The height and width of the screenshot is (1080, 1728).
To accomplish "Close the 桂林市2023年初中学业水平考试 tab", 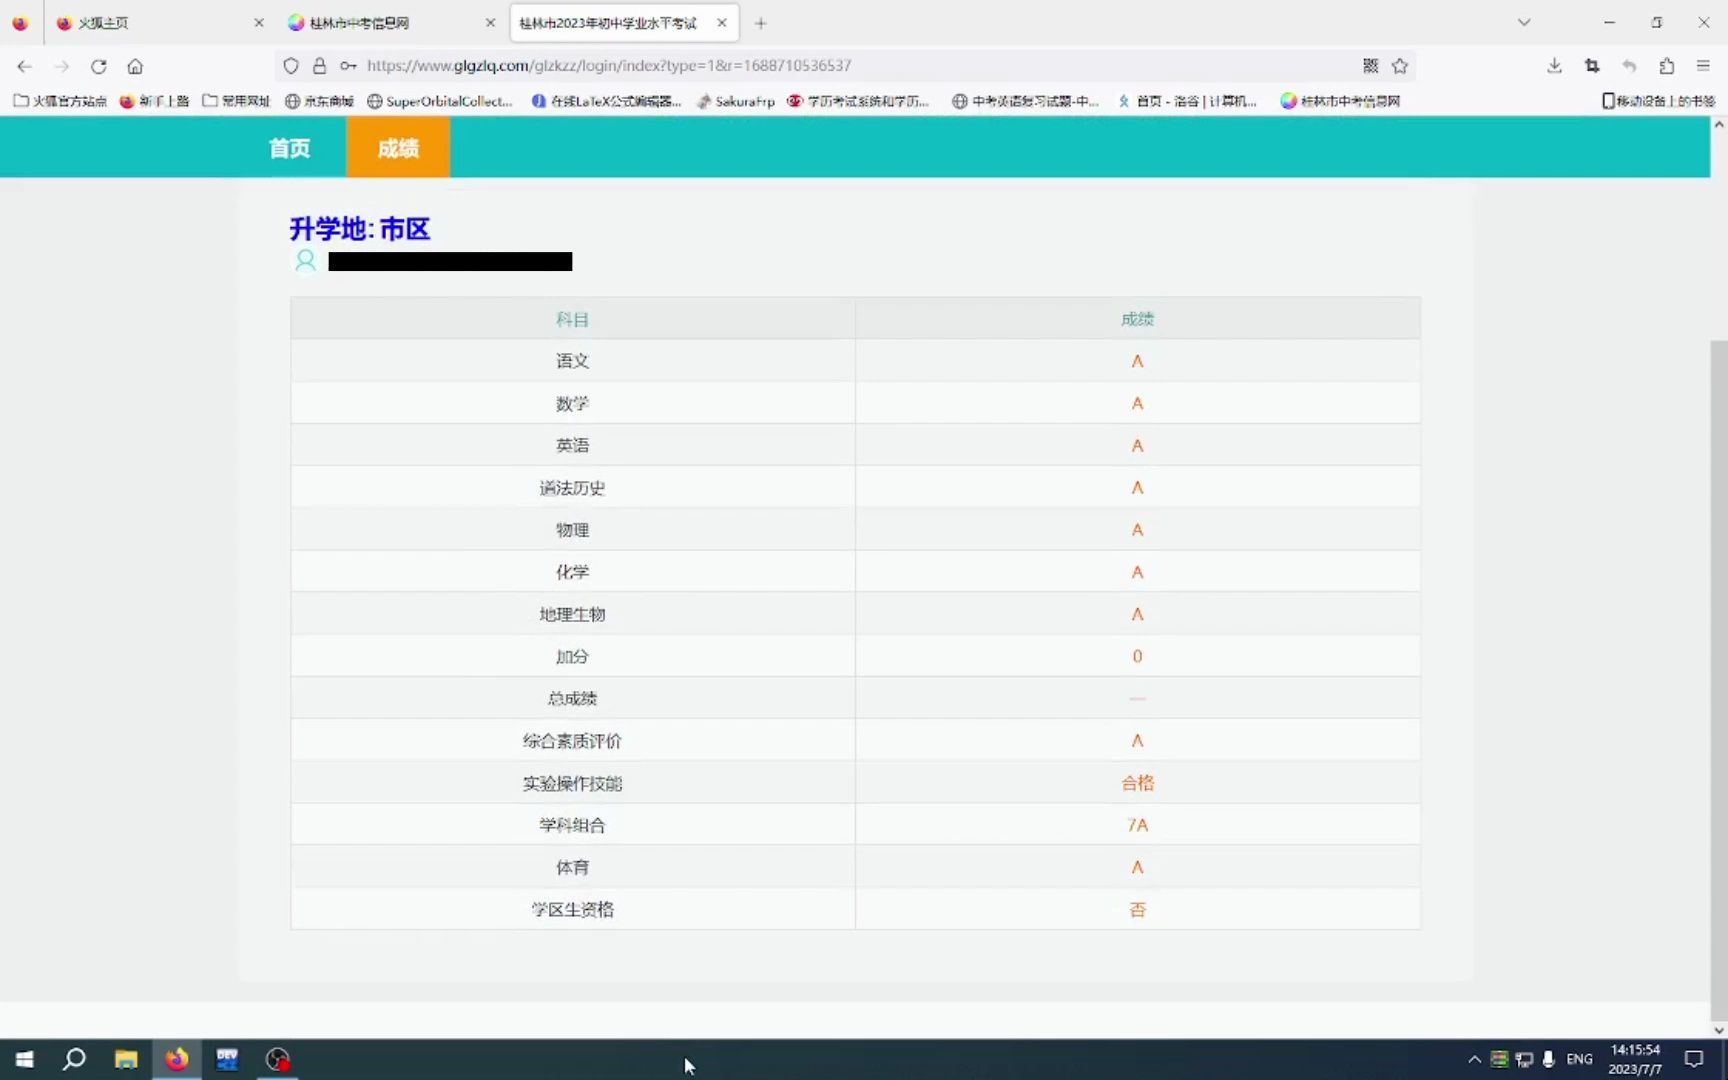I will (722, 23).
